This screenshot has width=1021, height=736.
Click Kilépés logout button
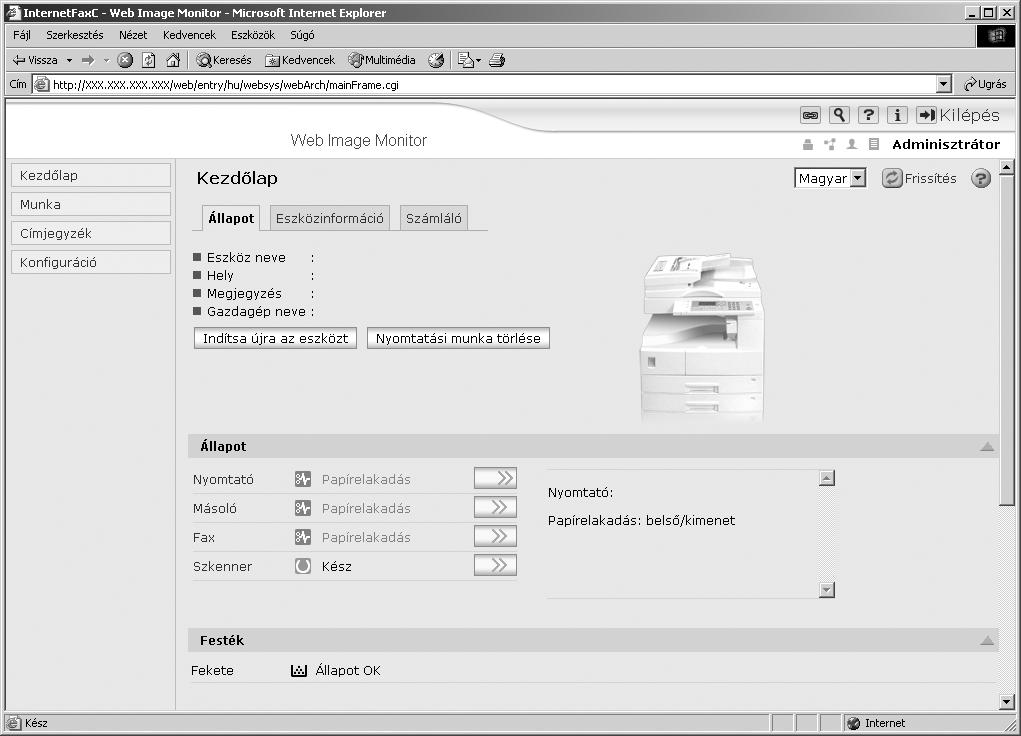tap(958, 115)
